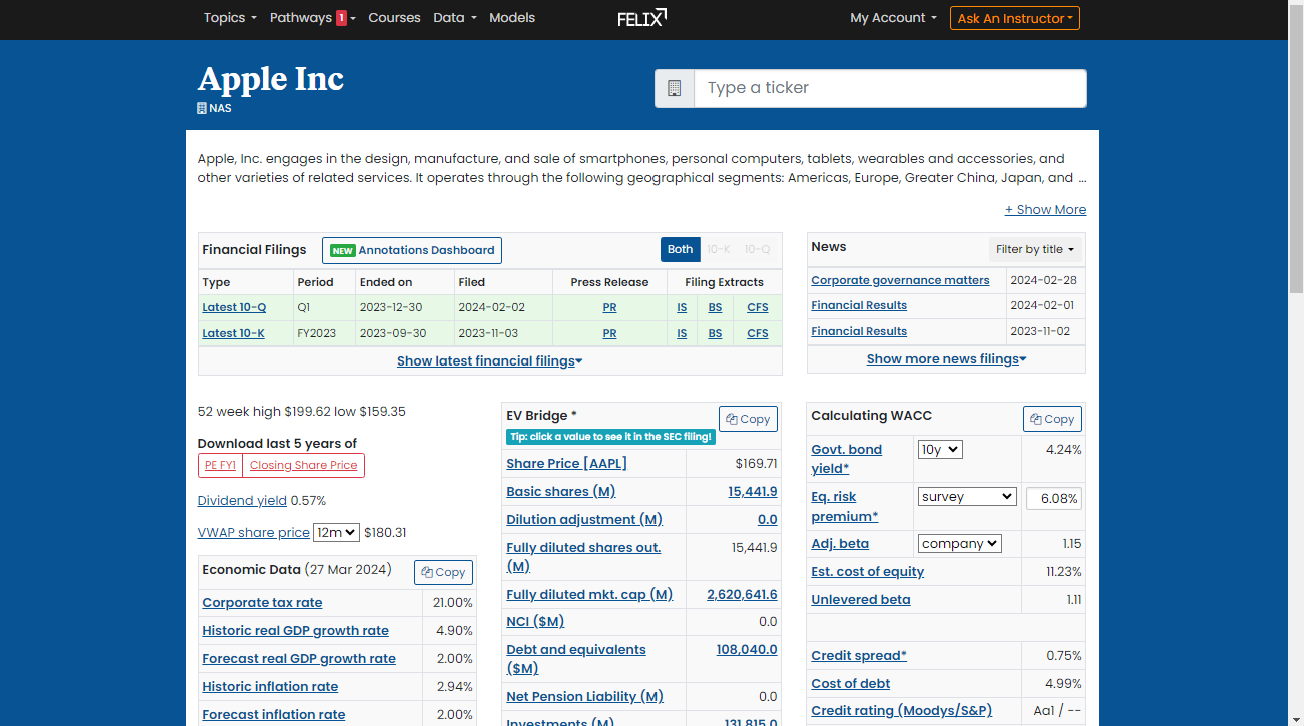1304x726 pixels.
Task: Open the NEW Annotations Dashboard
Action: [412, 250]
